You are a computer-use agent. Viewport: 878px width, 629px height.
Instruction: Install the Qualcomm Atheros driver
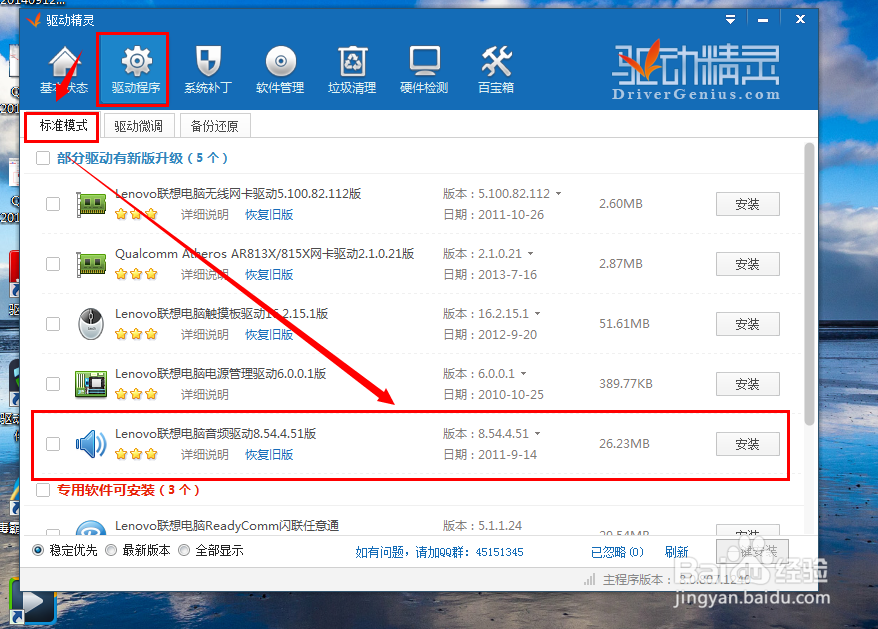pos(748,264)
